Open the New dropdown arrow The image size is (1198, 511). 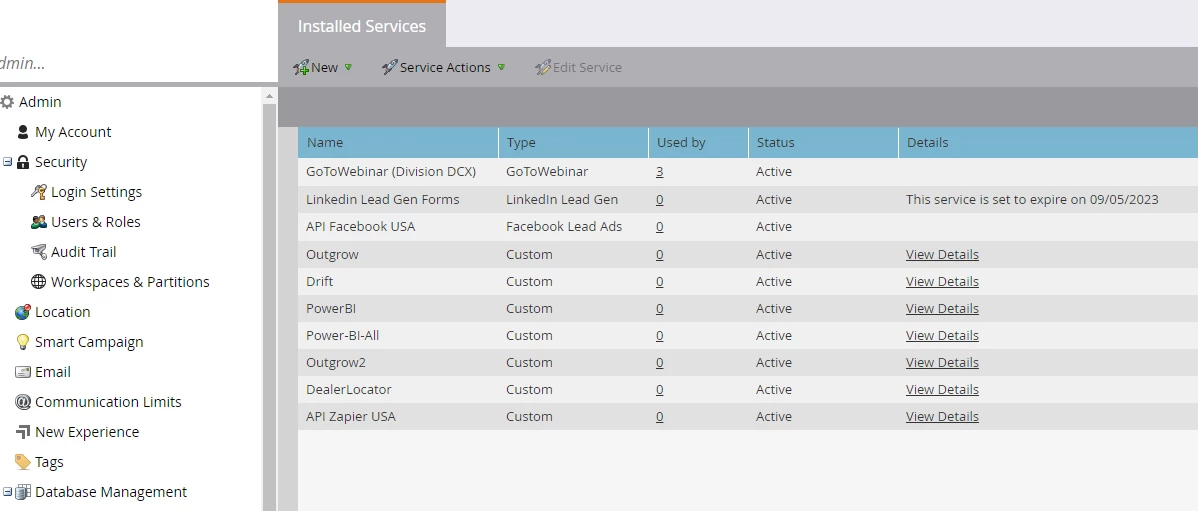tap(348, 67)
